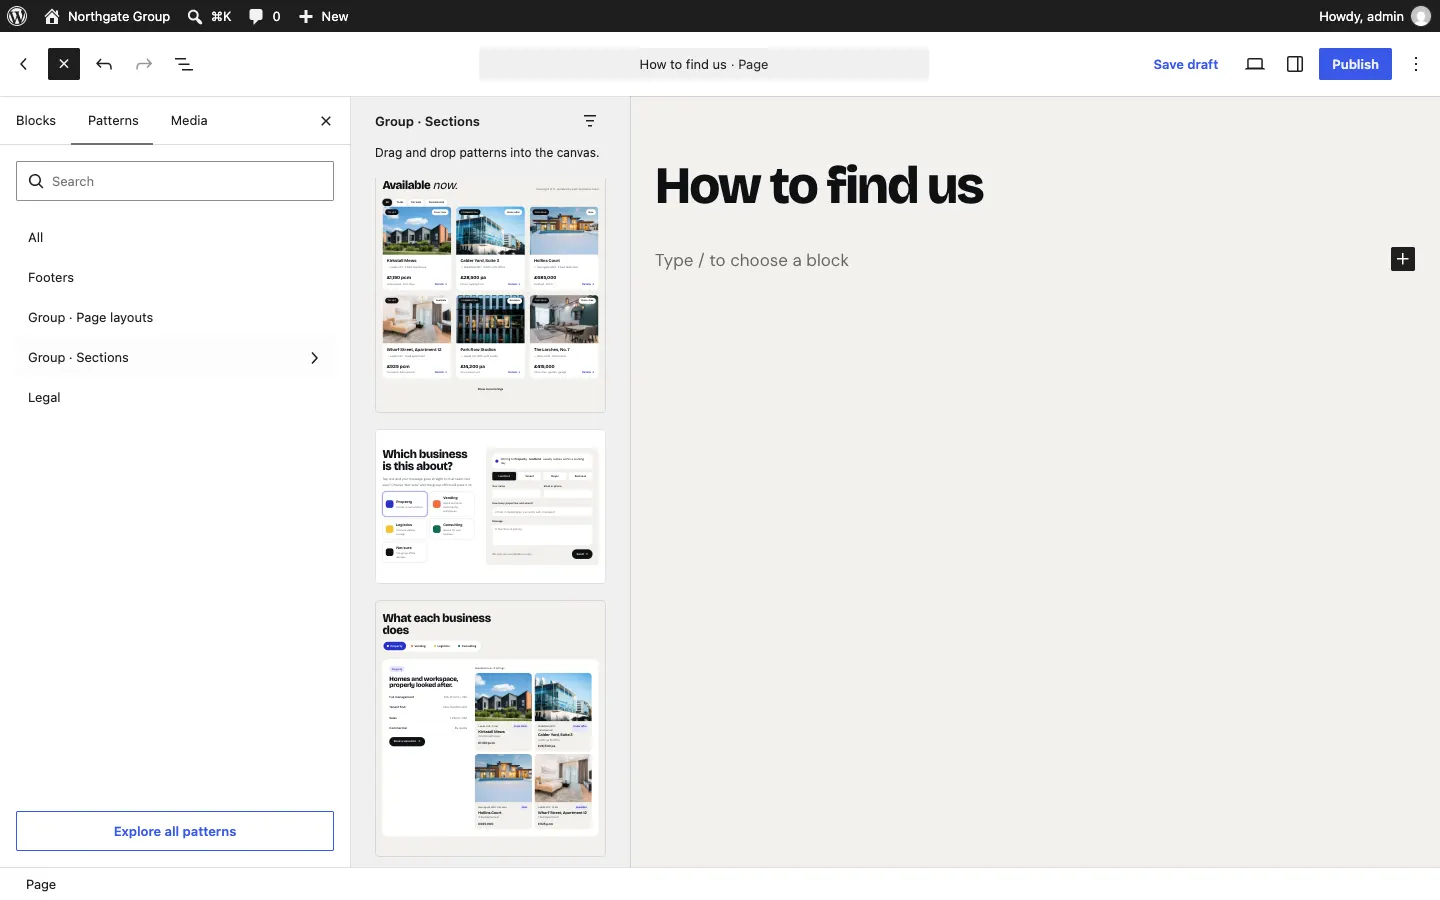
Task: Open the 'How to find us · Page' command bar
Action: click(704, 64)
